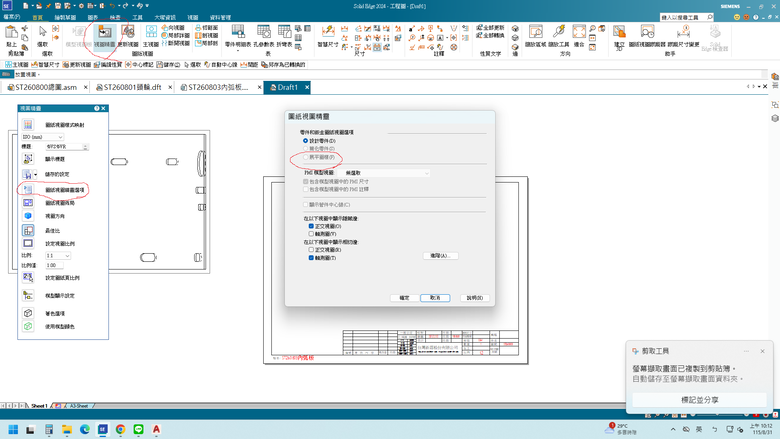Click the Best Fit (最佳比) panel icon
This screenshot has width=780, height=439.
pyautogui.click(x=28, y=230)
